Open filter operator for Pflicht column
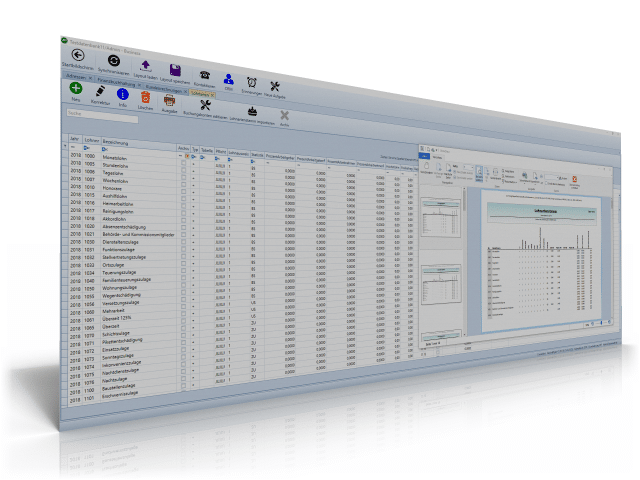640x480 pixels. click(218, 158)
